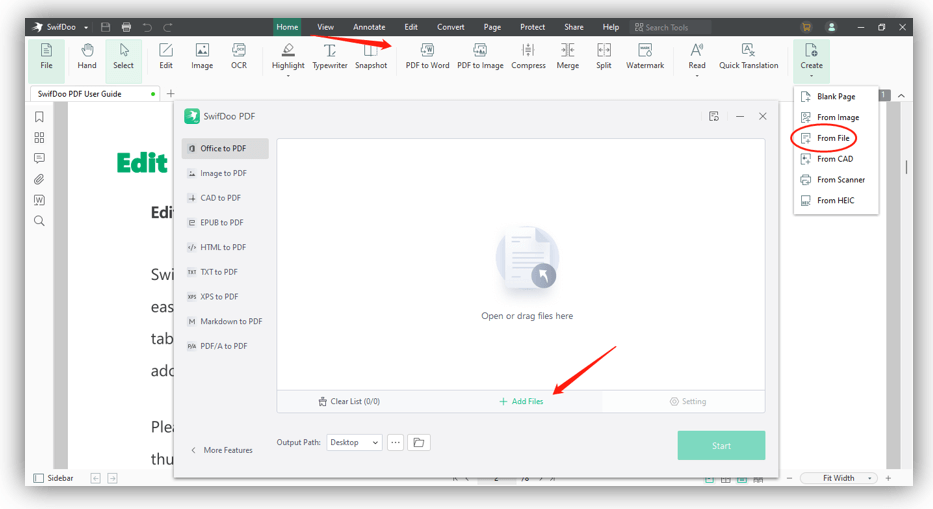The image size is (933, 509).
Task: Open the attachments panel icon
Action: (39, 179)
